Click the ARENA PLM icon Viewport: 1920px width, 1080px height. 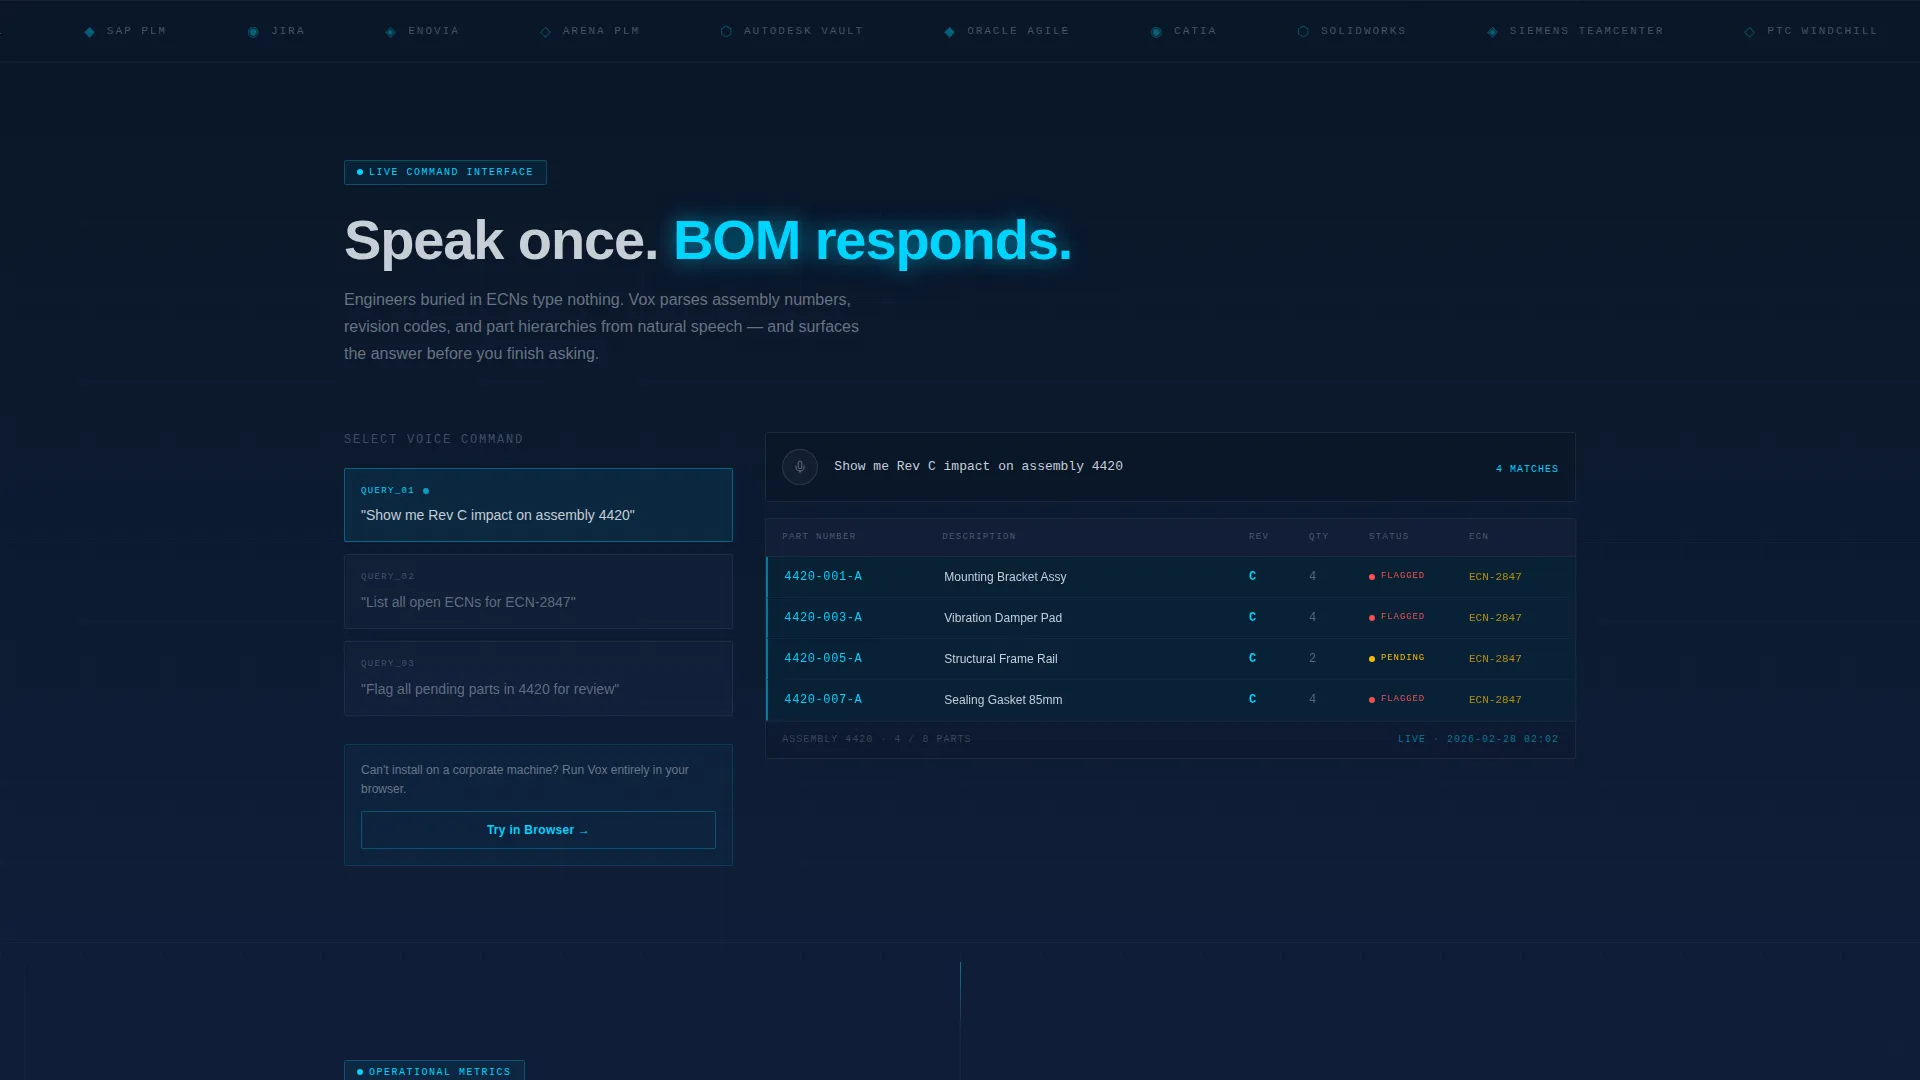(545, 32)
